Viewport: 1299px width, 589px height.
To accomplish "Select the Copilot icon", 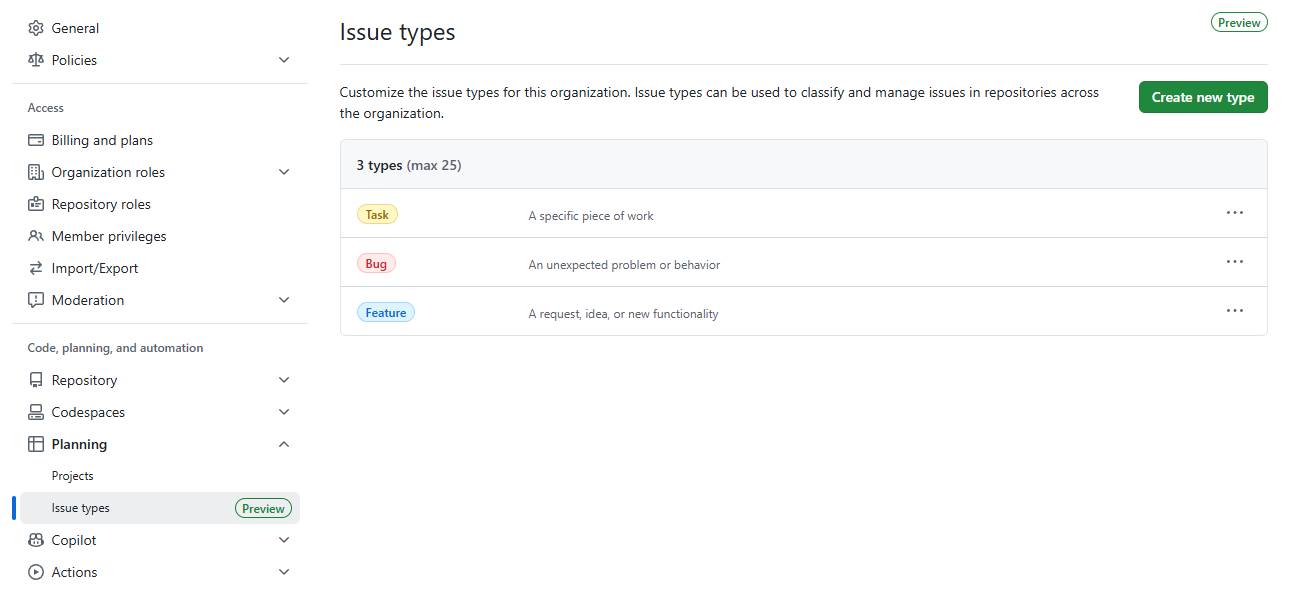I will (35, 539).
